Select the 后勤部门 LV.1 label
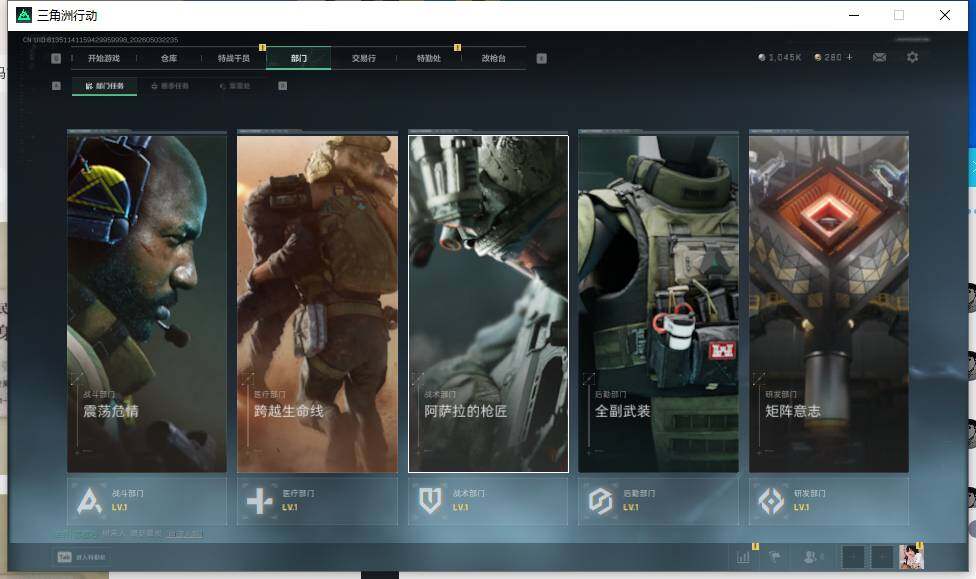 (x=631, y=507)
